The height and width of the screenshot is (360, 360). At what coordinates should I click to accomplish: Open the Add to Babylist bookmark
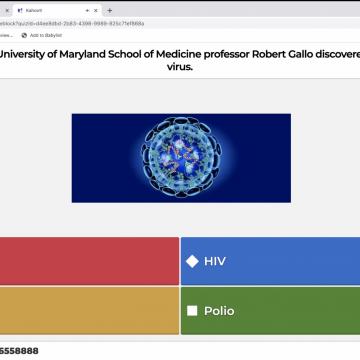pyautogui.click(x=42, y=35)
